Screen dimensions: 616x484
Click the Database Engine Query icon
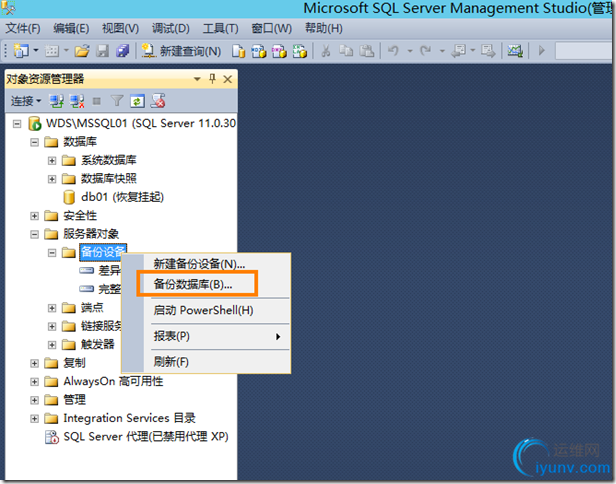[x=238, y=51]
